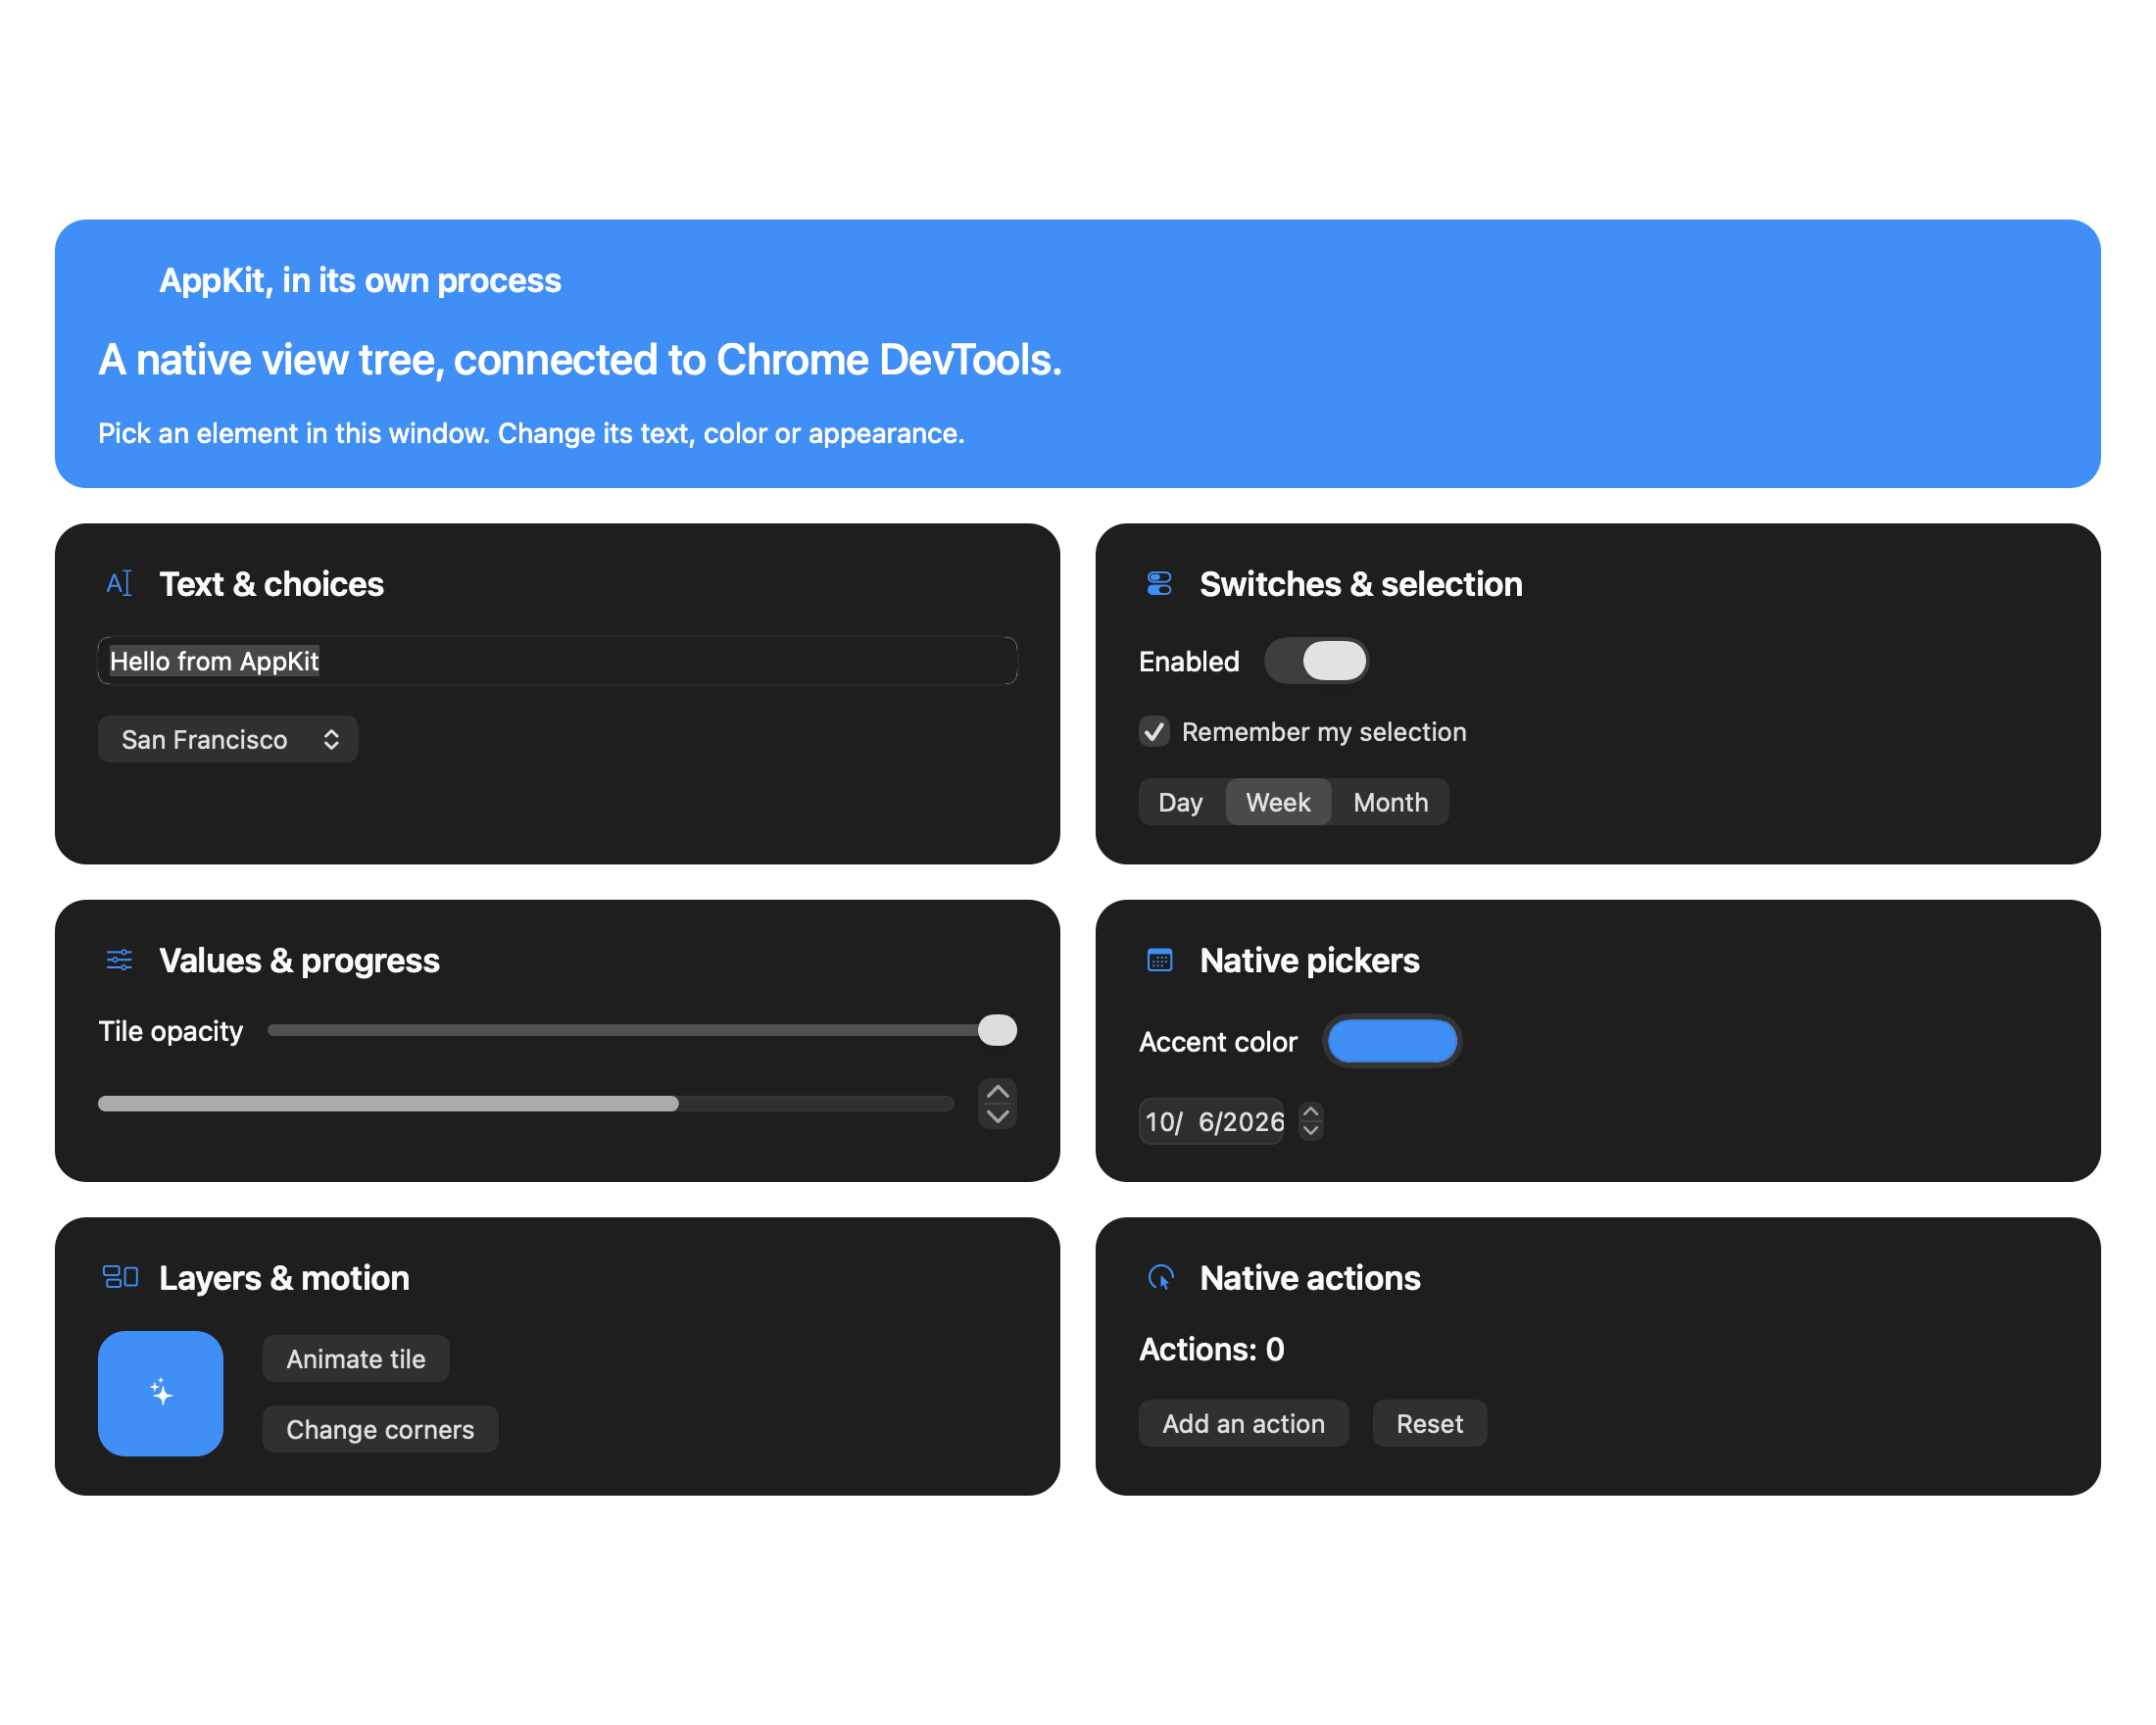Click the blue sparkle tile

(x=160, y=1393)
